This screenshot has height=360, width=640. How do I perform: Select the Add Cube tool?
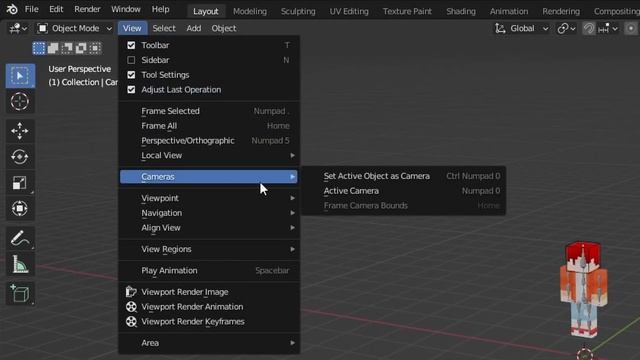point(20,293)
